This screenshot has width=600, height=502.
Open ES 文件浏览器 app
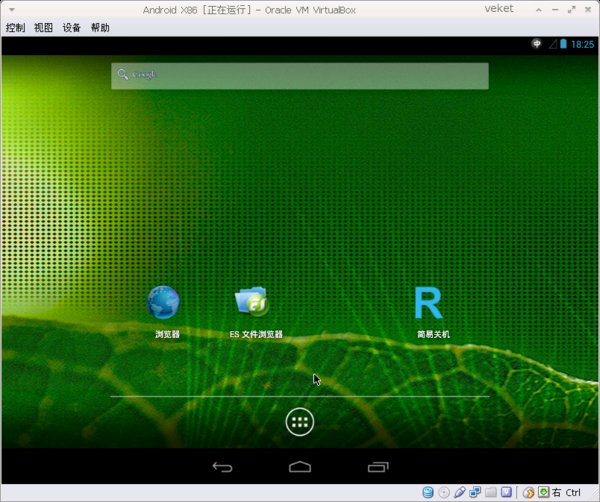pyautogui.click(x=253, y=302)
